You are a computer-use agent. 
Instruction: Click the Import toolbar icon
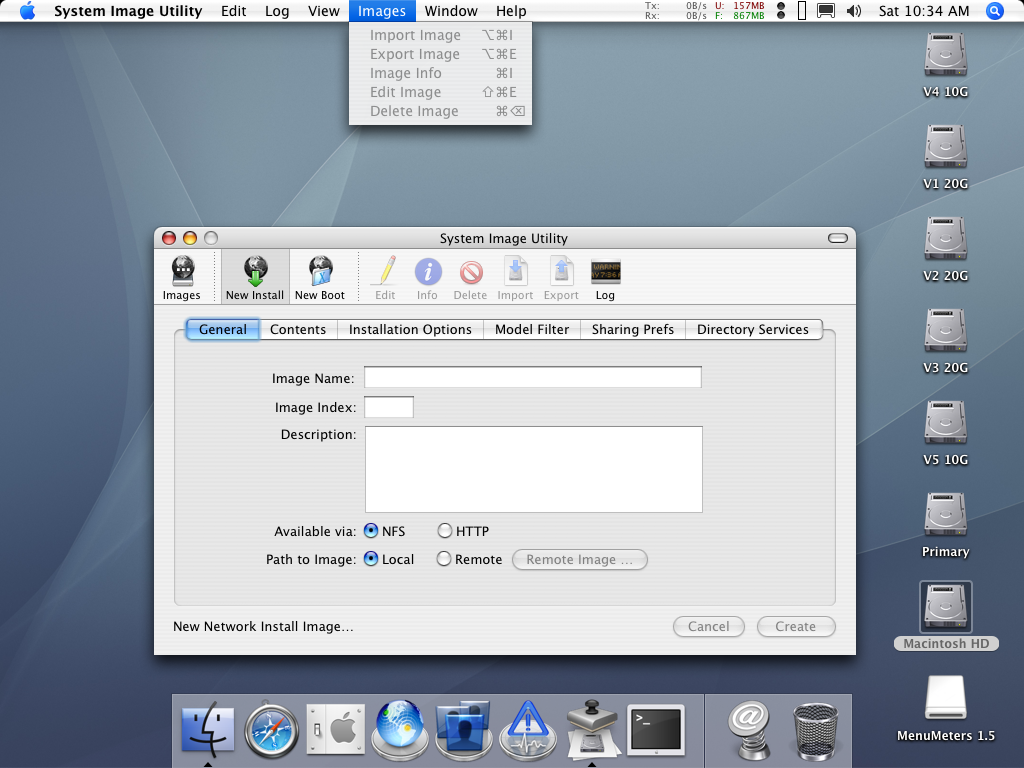point(515,278)
